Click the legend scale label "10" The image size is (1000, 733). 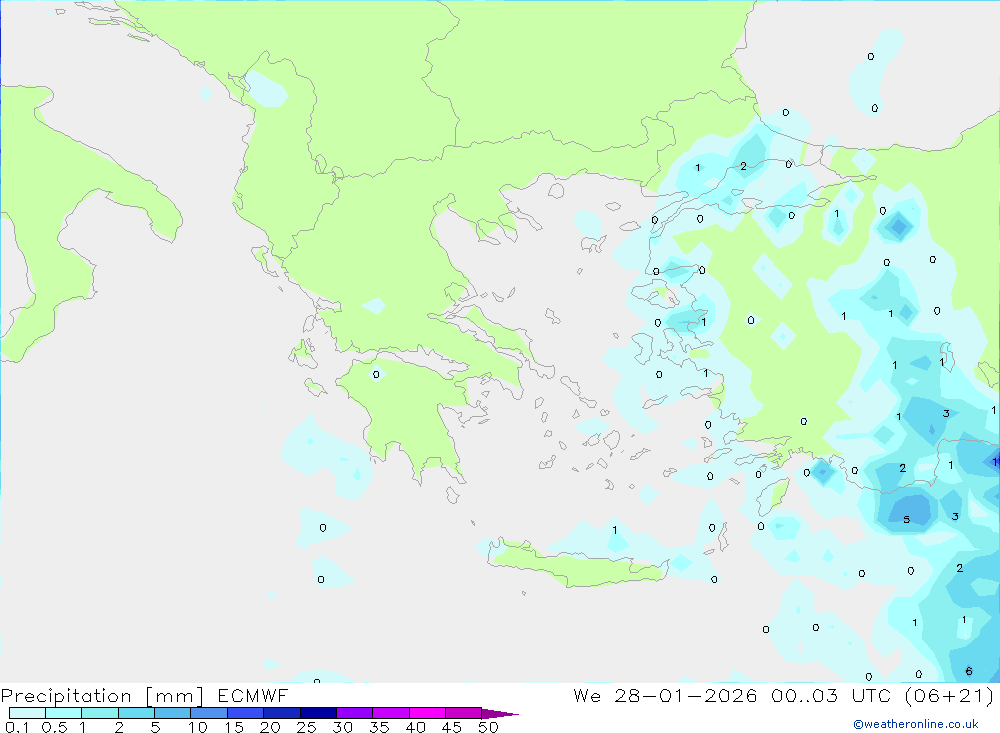pyautogui.click(x=198, y=727)
